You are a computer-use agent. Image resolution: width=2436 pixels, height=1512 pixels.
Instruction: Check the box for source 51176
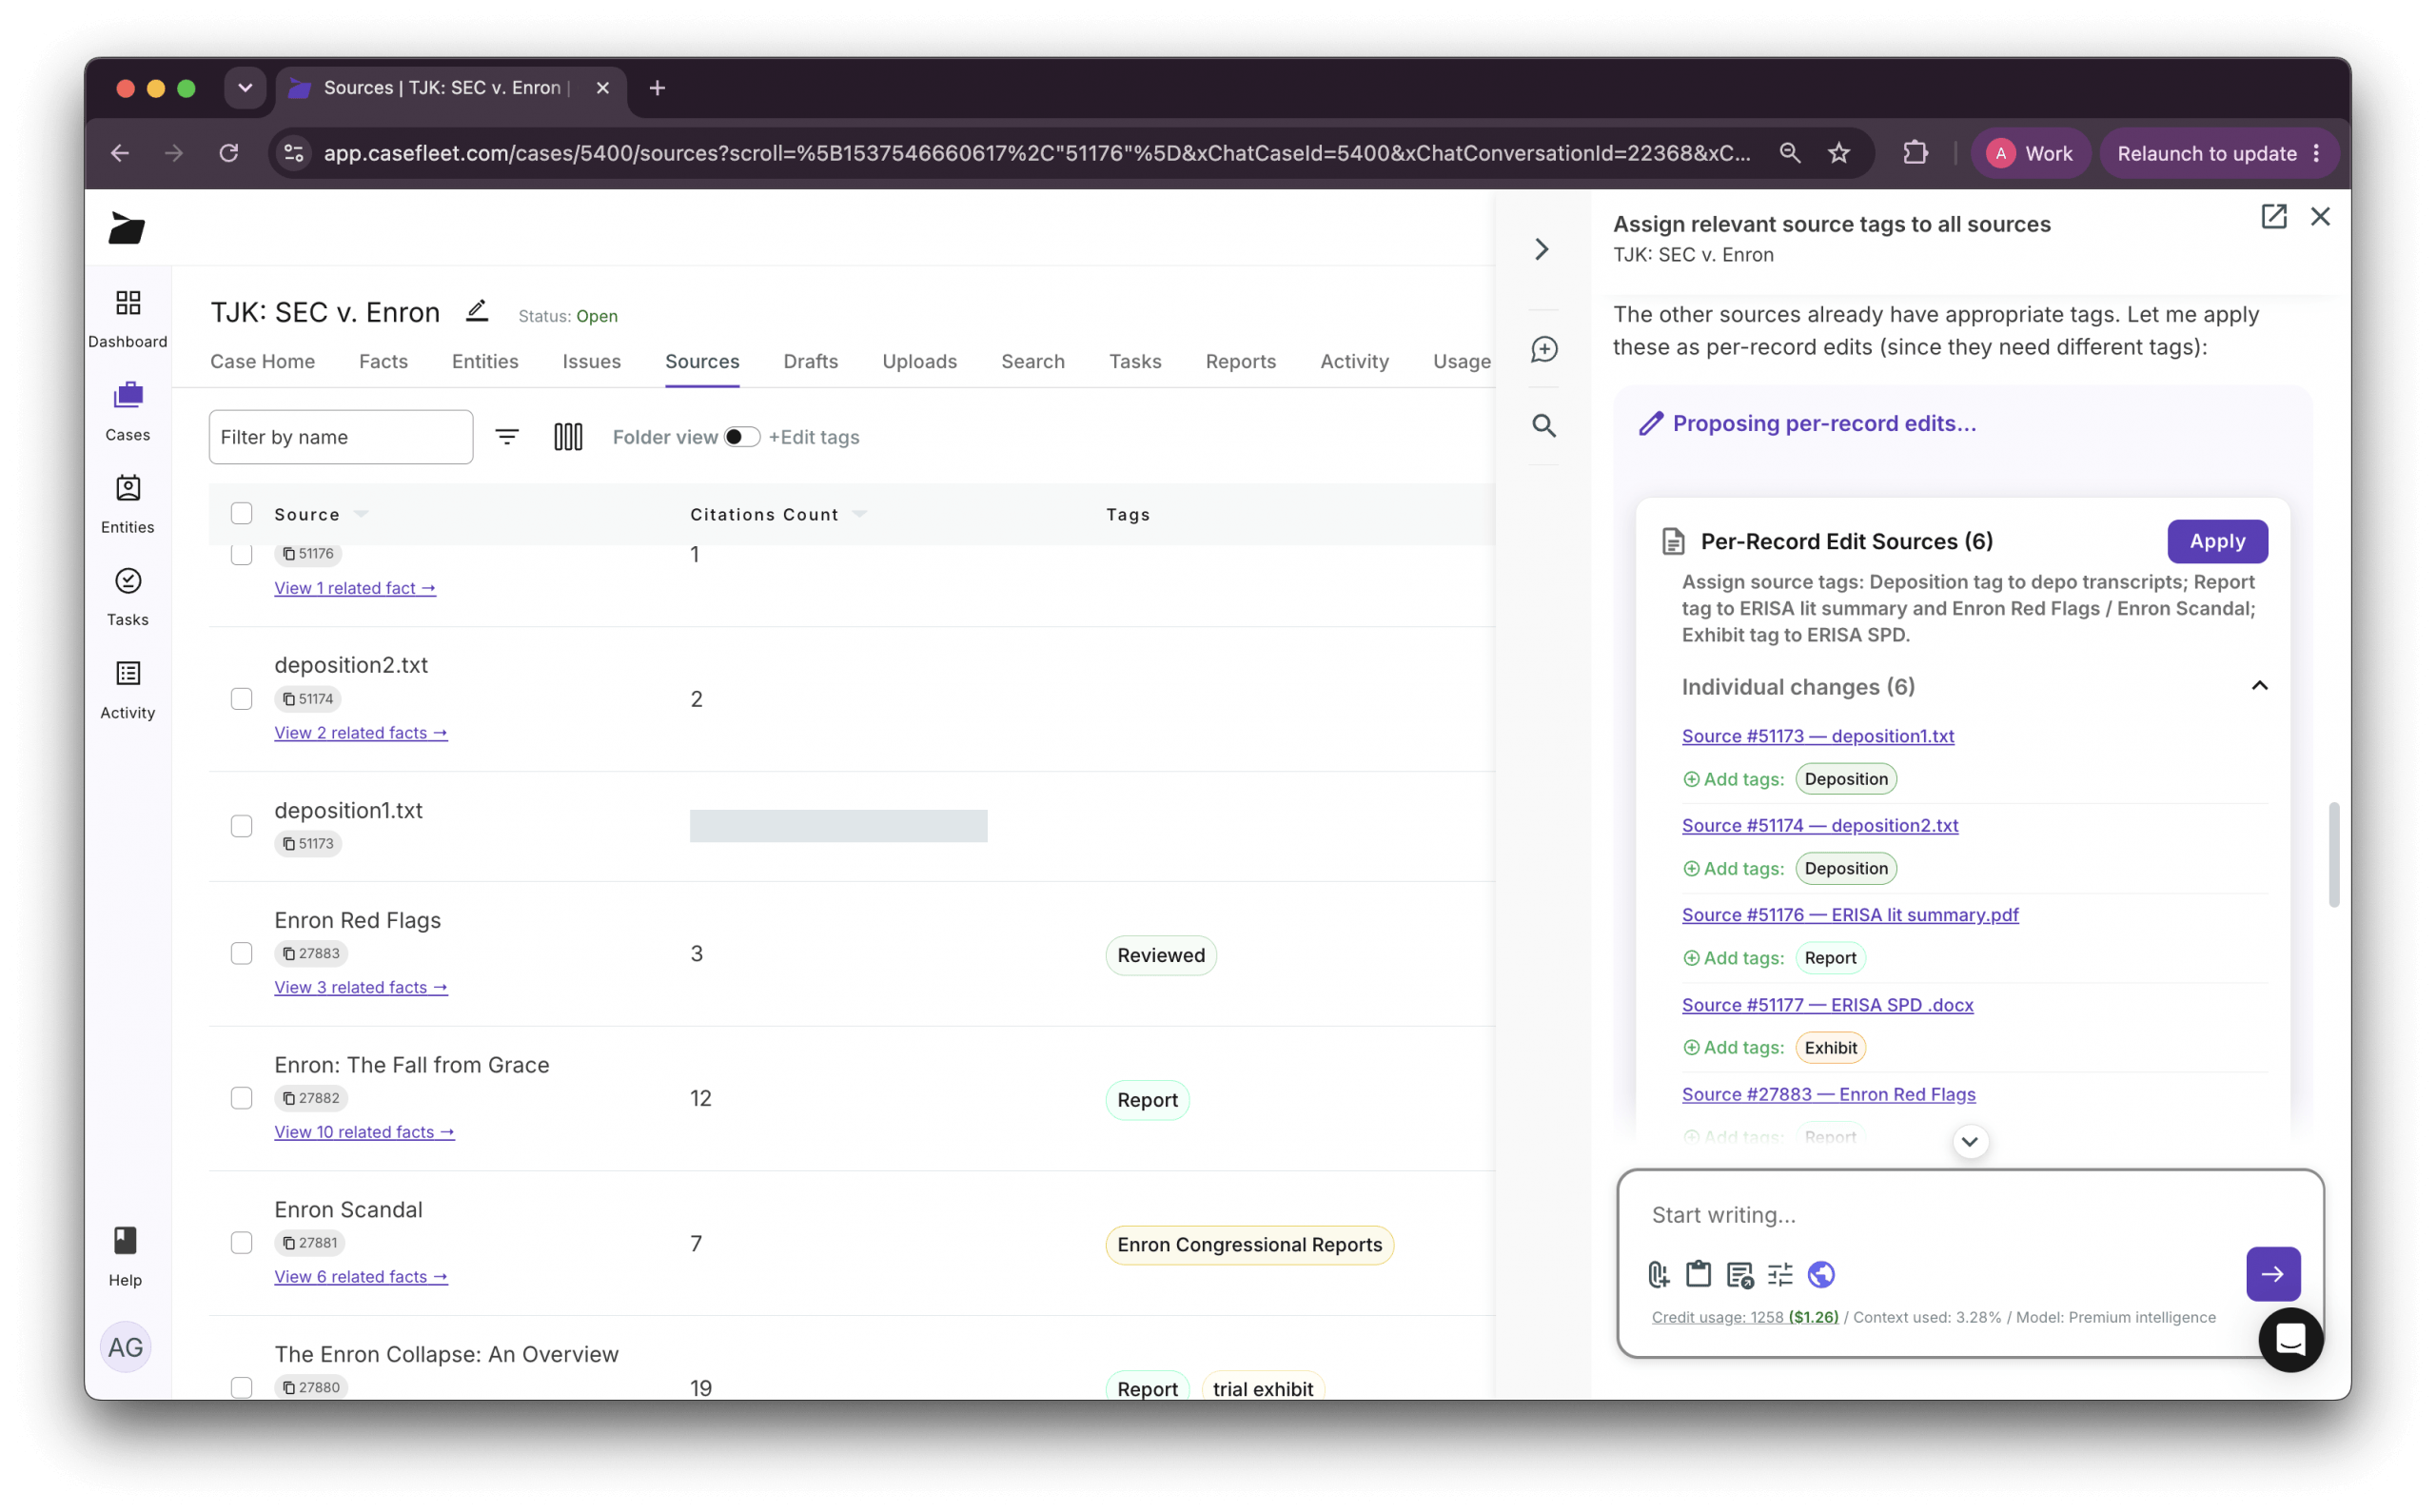tap(241, 554)
